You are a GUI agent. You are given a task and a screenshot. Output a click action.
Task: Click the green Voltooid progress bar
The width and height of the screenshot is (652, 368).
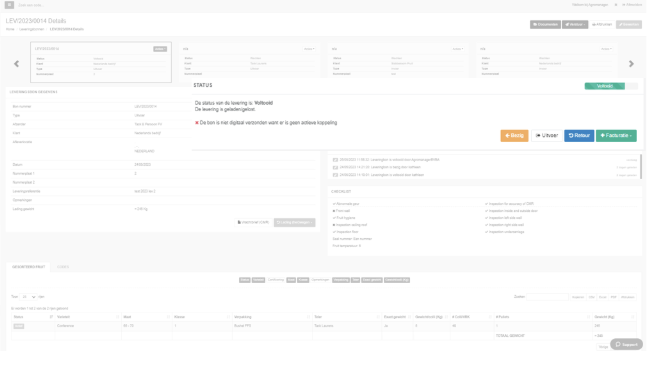[605, 86]
